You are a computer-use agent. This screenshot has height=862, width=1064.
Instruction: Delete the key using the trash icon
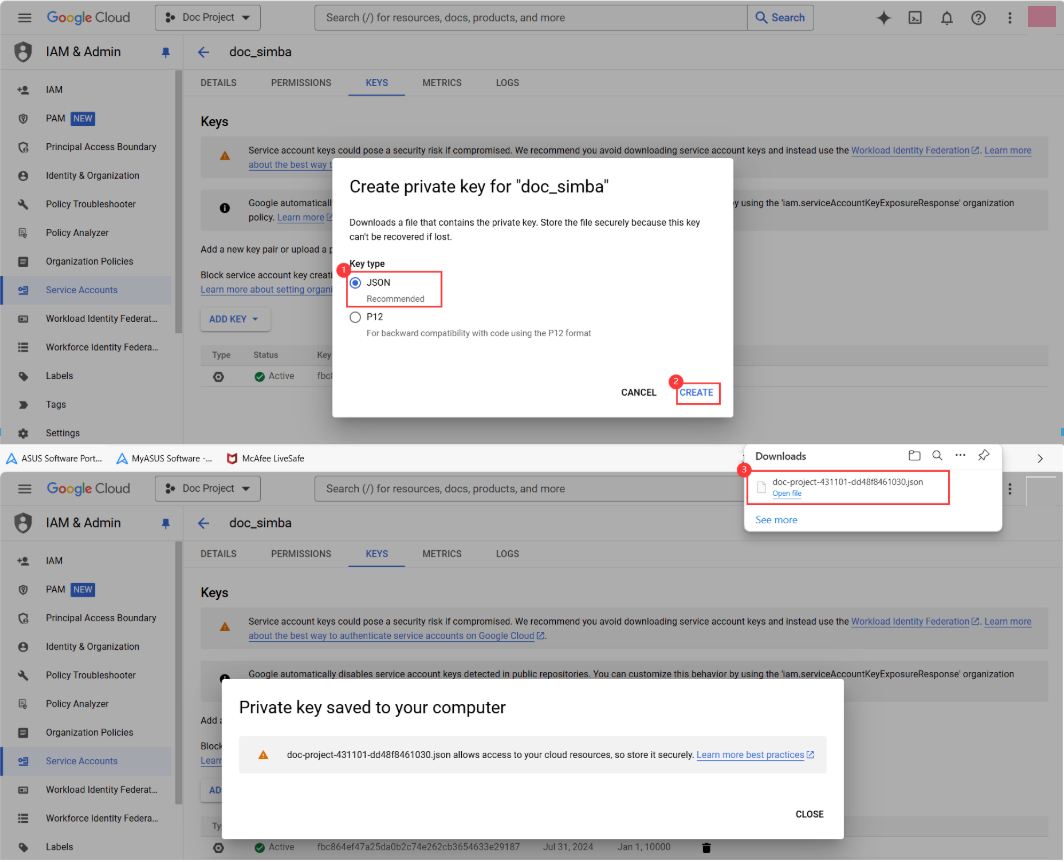click(x=706, y=848)
